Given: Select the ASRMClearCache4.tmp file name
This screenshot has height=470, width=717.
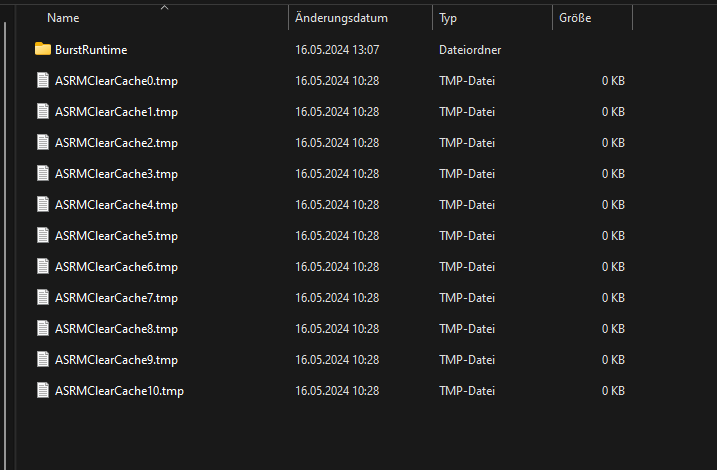Looking at the screenshot, I should click(x=116, y=204).
